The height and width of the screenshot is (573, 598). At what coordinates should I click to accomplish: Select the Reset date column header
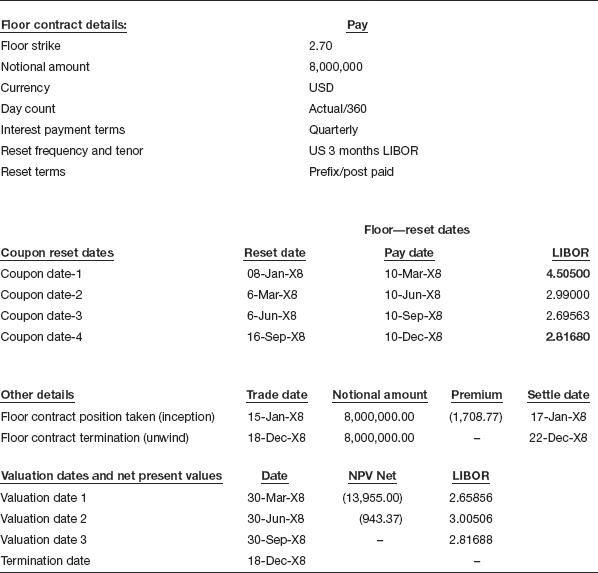[275, 253]
